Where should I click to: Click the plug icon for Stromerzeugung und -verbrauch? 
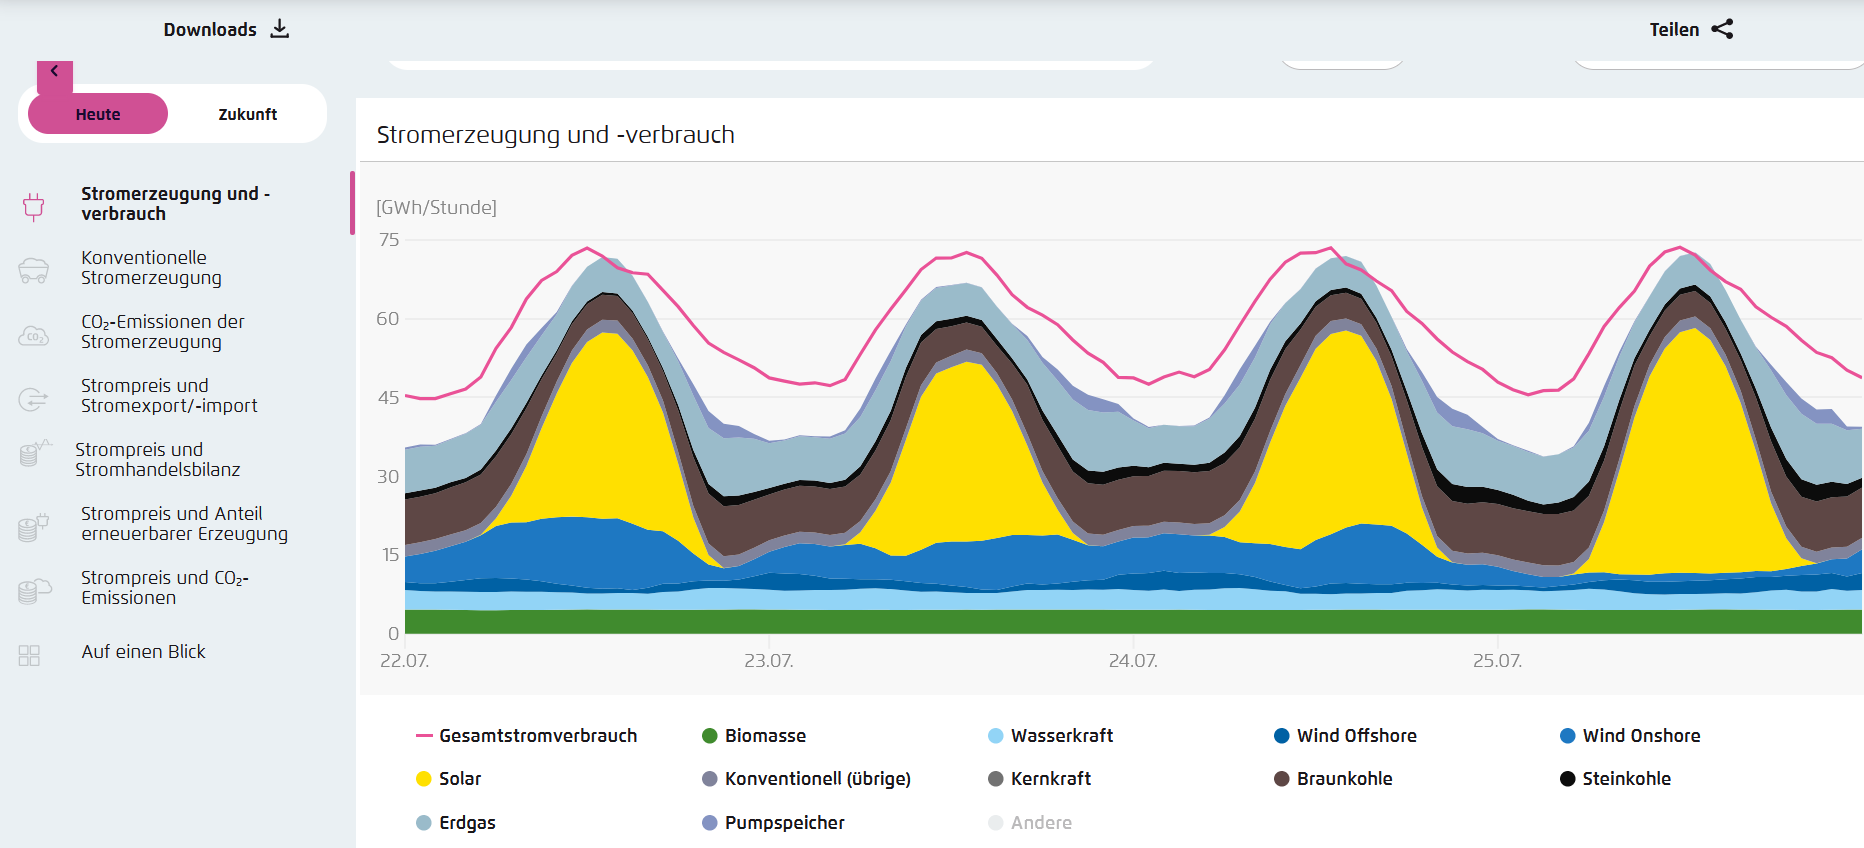coord(34,206)
